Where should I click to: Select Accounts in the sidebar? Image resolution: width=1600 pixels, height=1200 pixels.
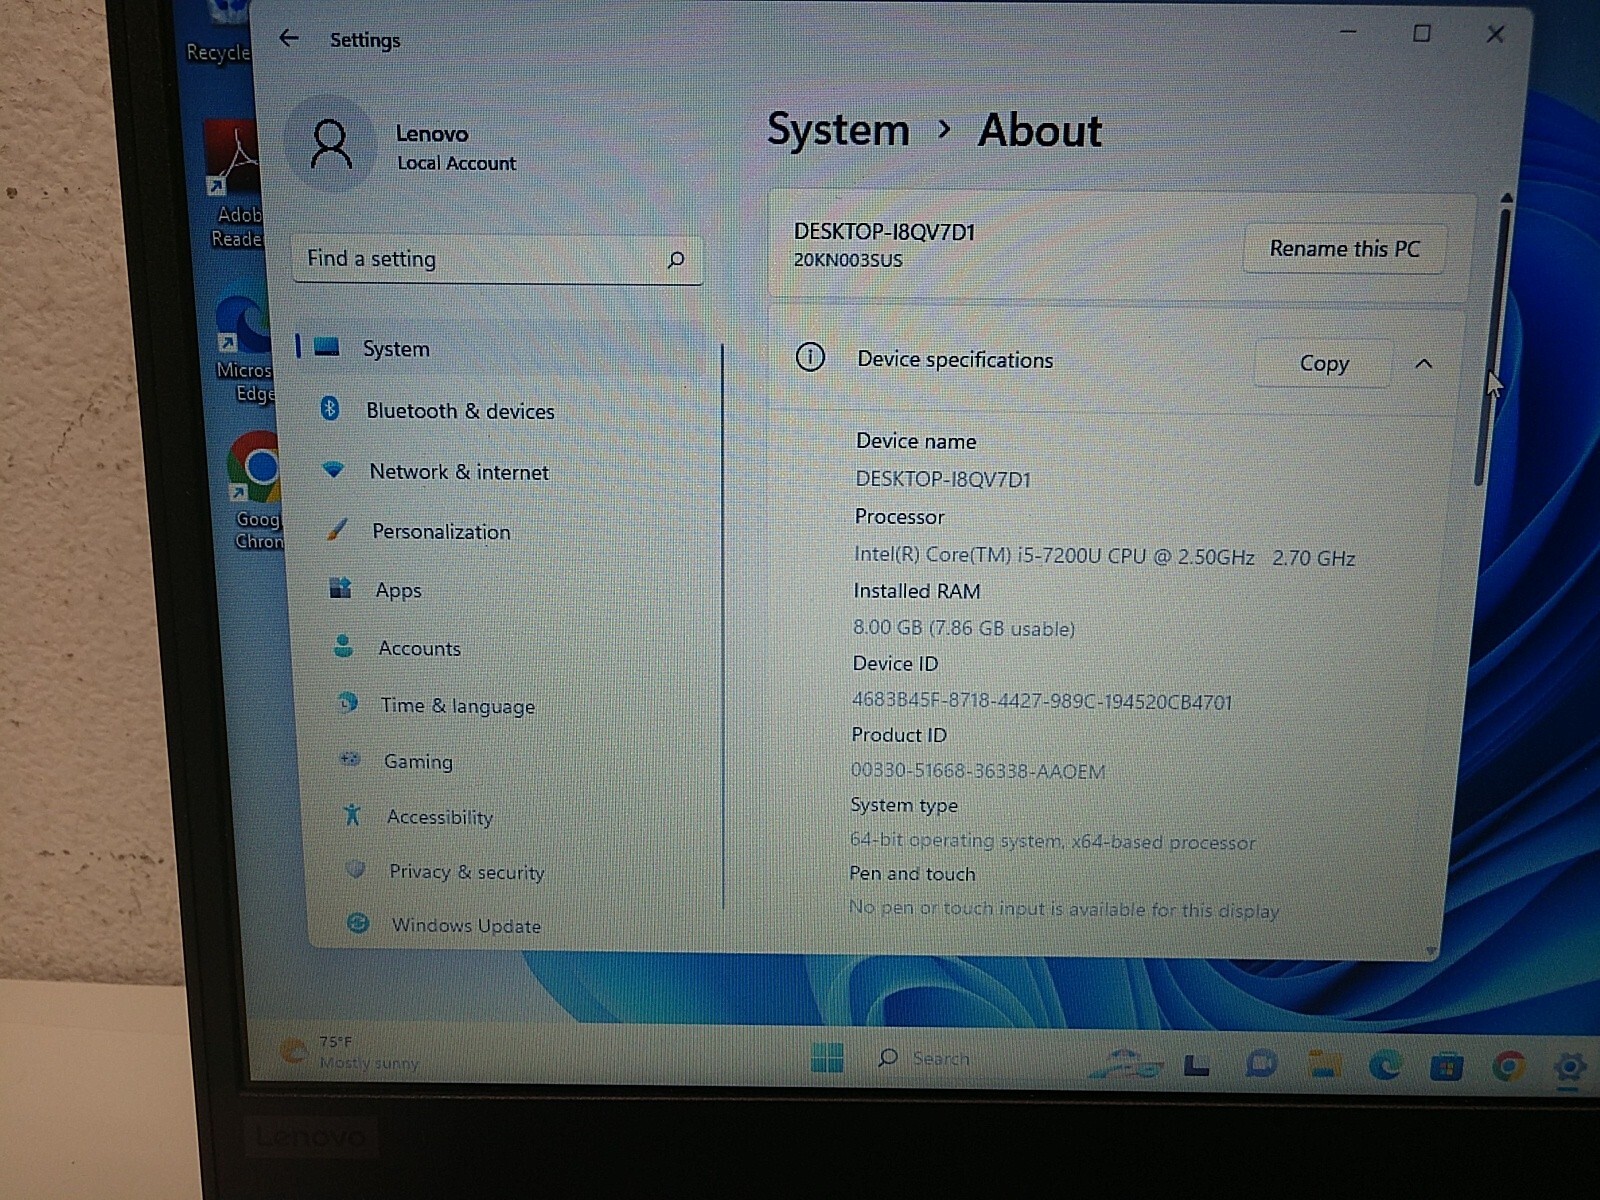(x=419, y=648)
